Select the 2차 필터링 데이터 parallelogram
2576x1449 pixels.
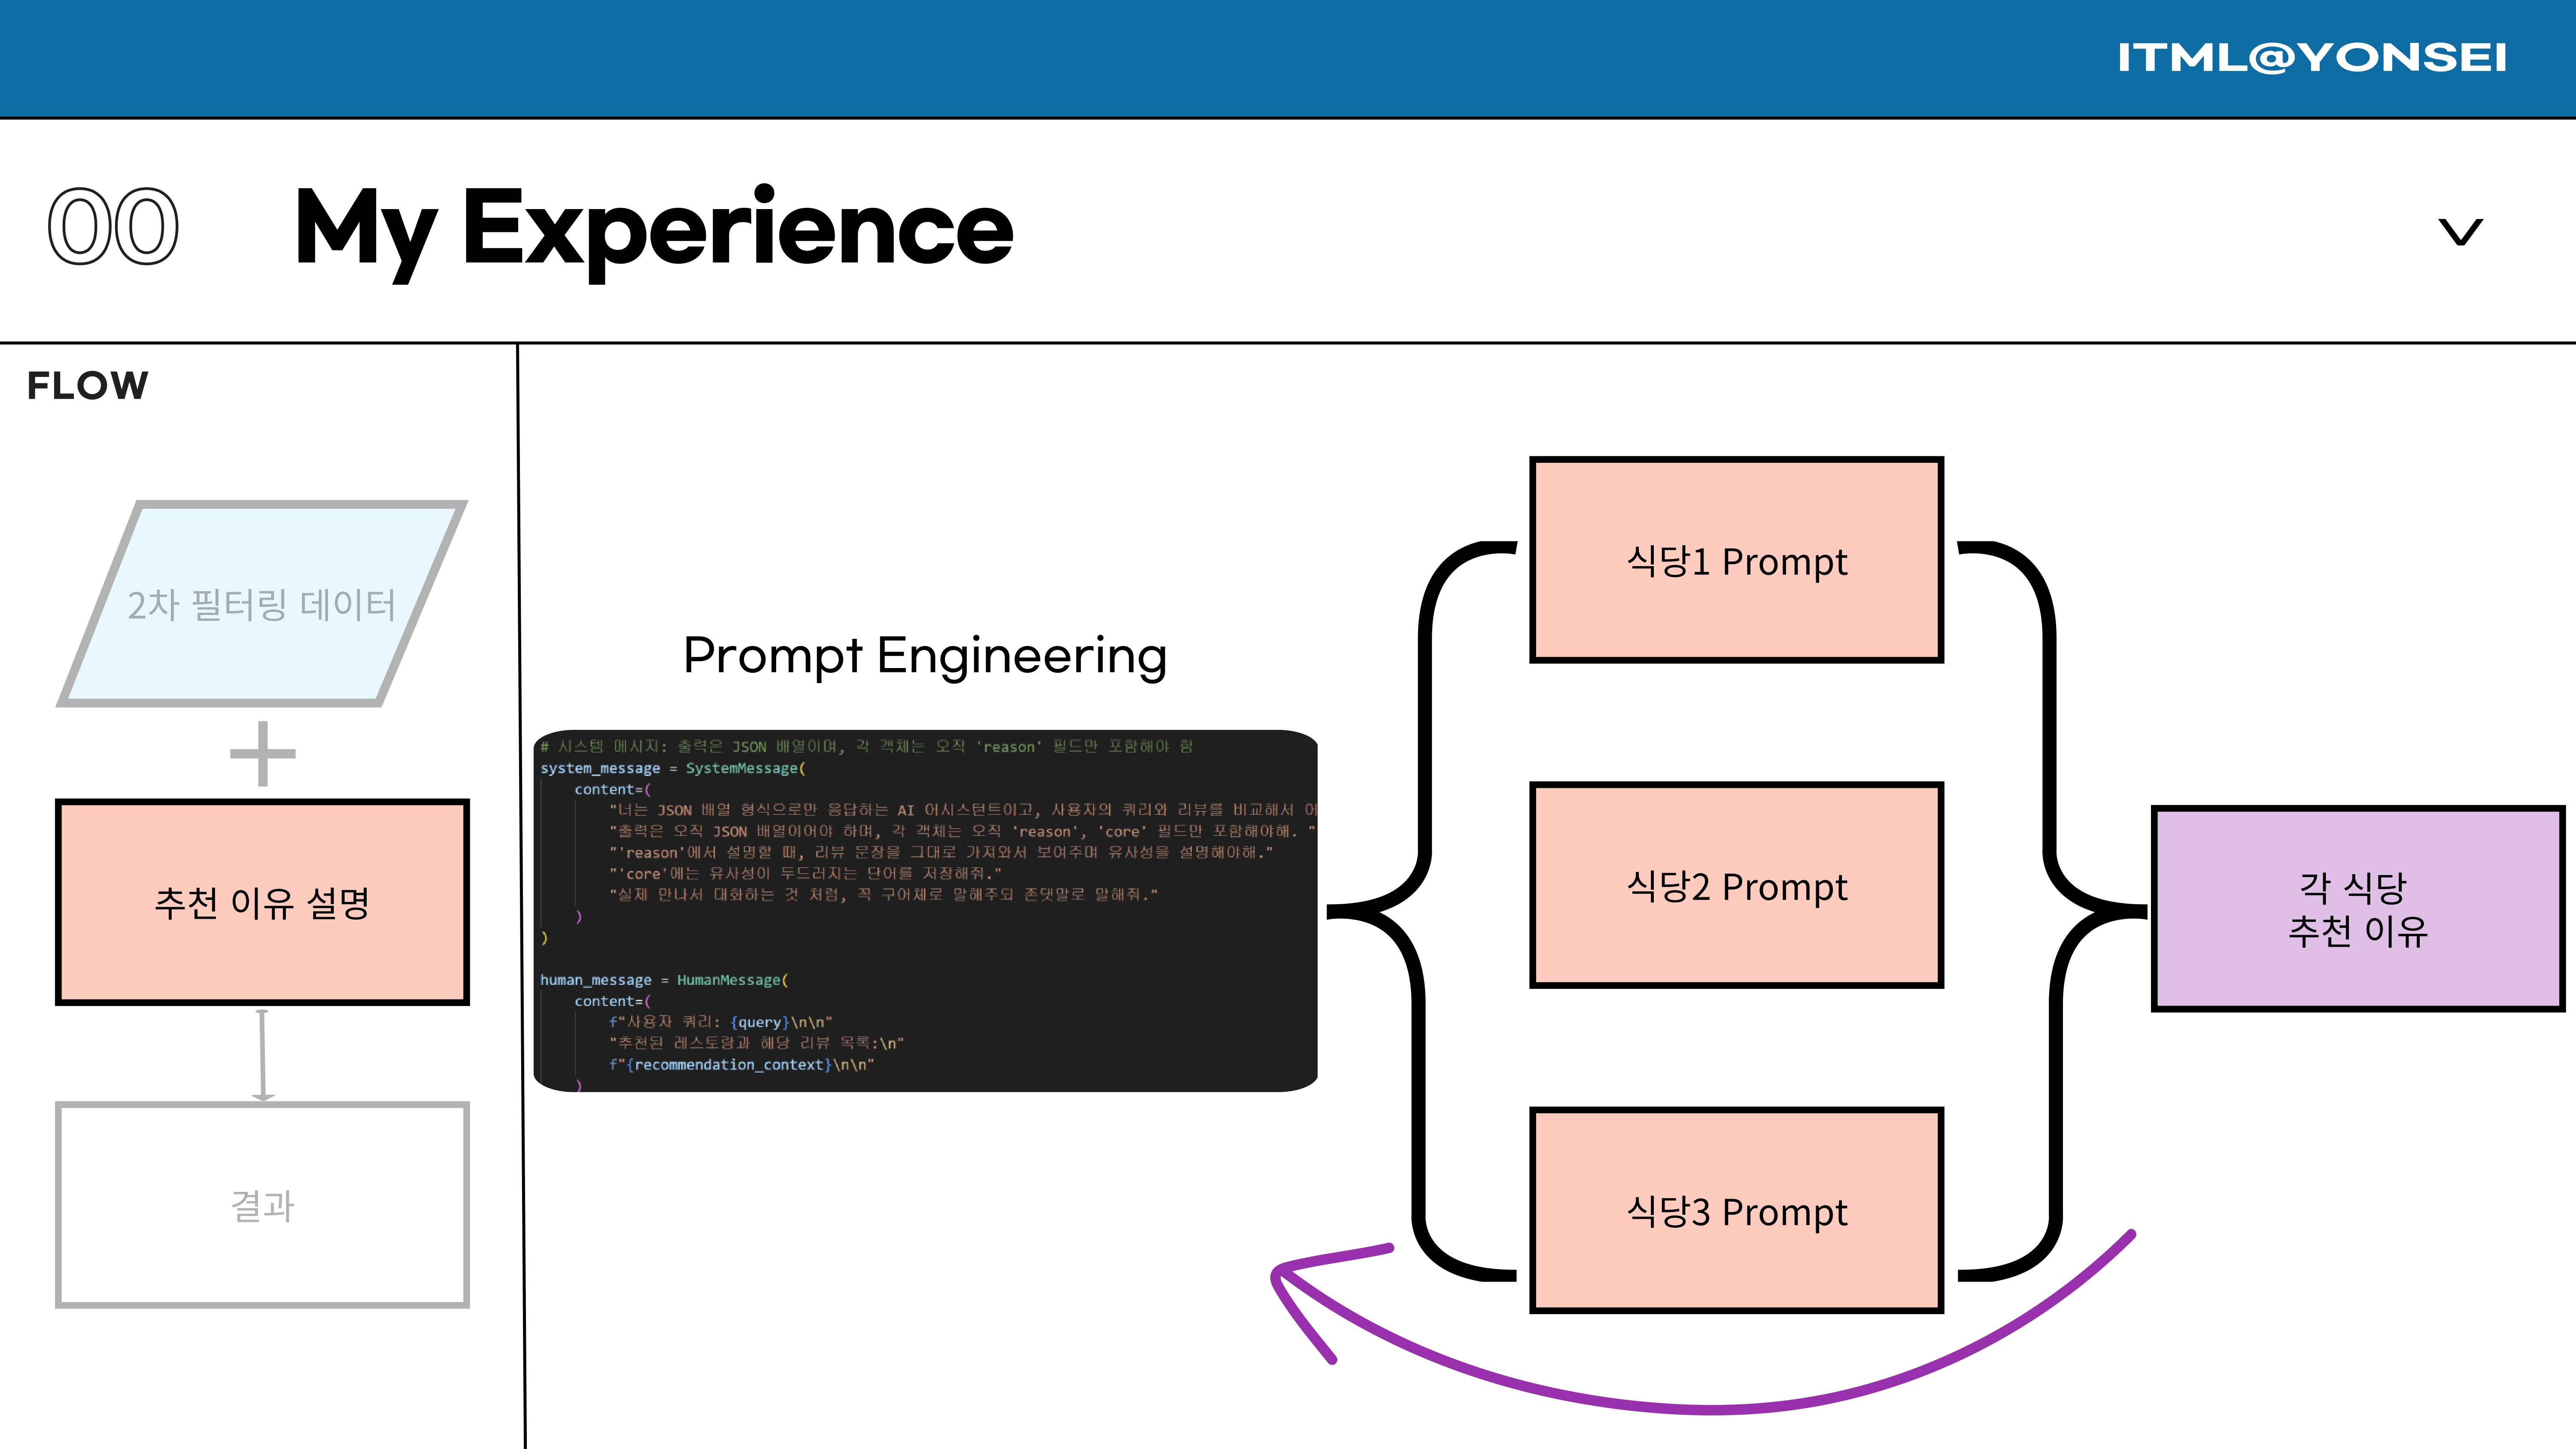262,604
